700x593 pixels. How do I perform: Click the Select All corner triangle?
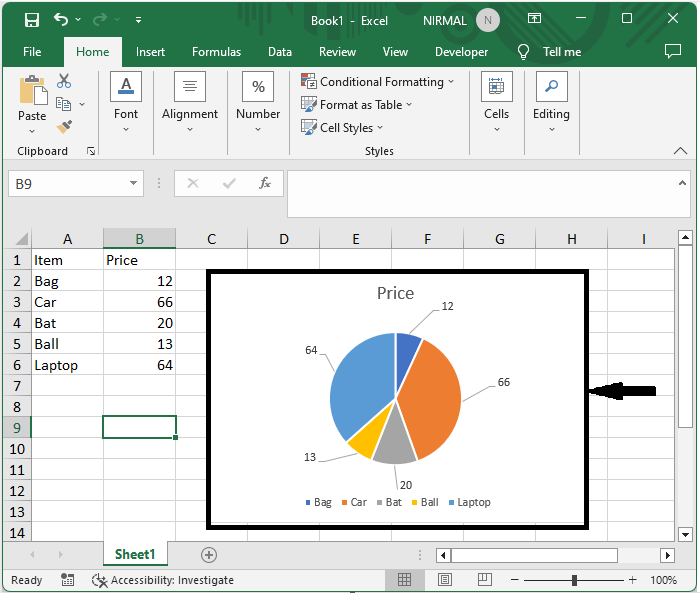21,239
